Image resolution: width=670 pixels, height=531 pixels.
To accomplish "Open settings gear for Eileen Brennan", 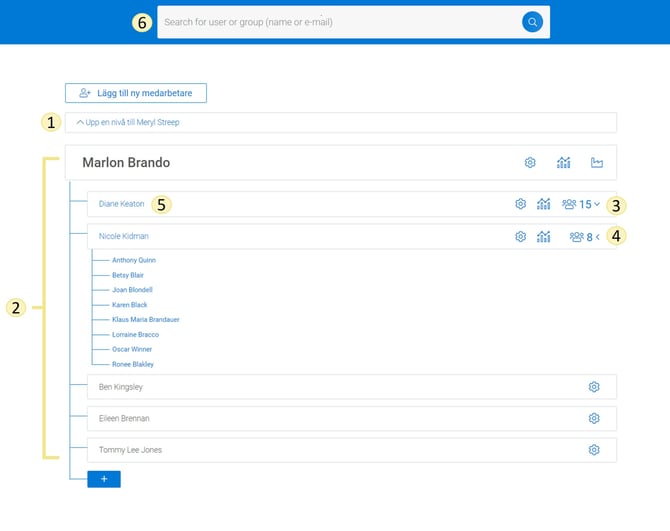I will pyautogui.click(x=594, y=418).
